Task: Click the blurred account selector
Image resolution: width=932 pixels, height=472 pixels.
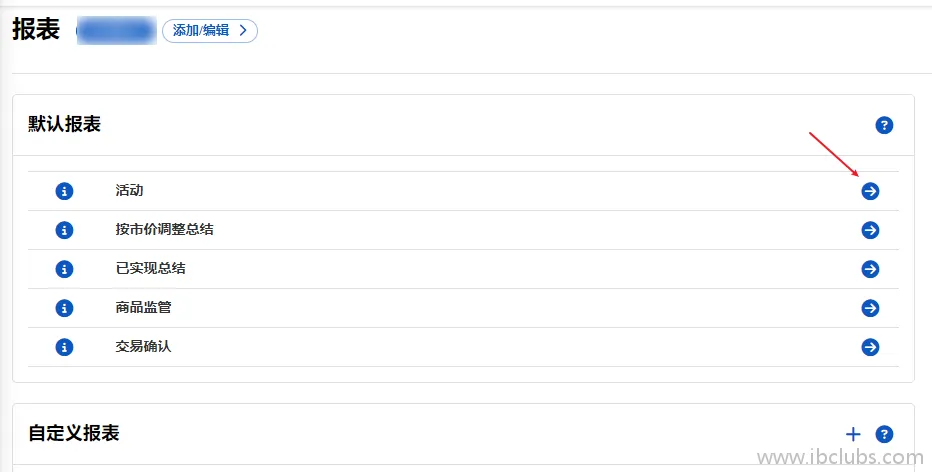Action: click(116, 32)
